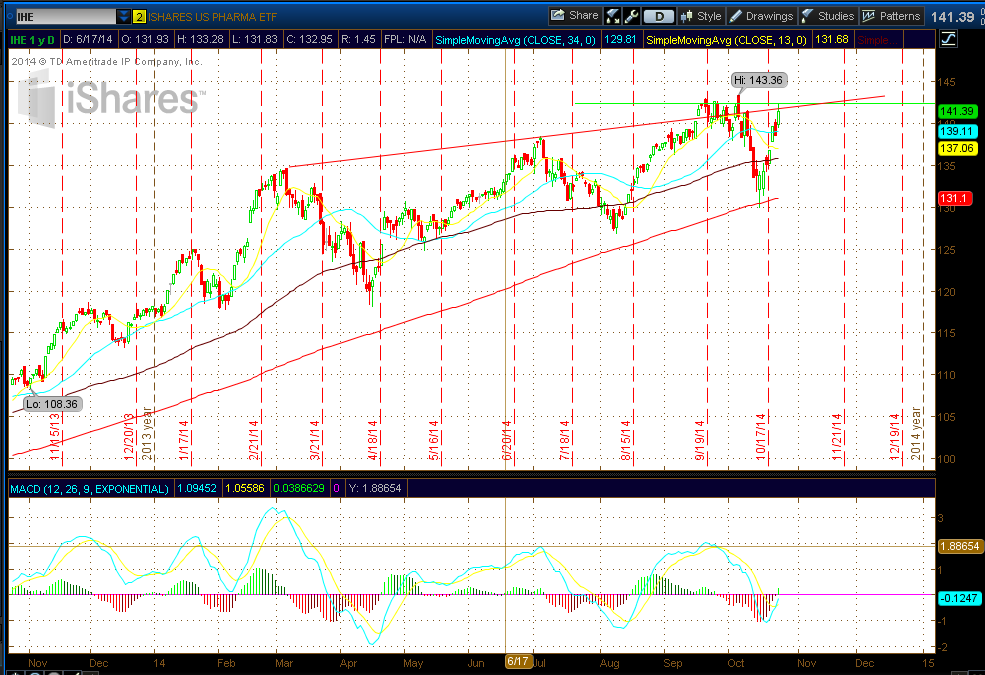Click the L: 131.83 low value
Screen dimensions: 985x675
click(x=254, y=40)
